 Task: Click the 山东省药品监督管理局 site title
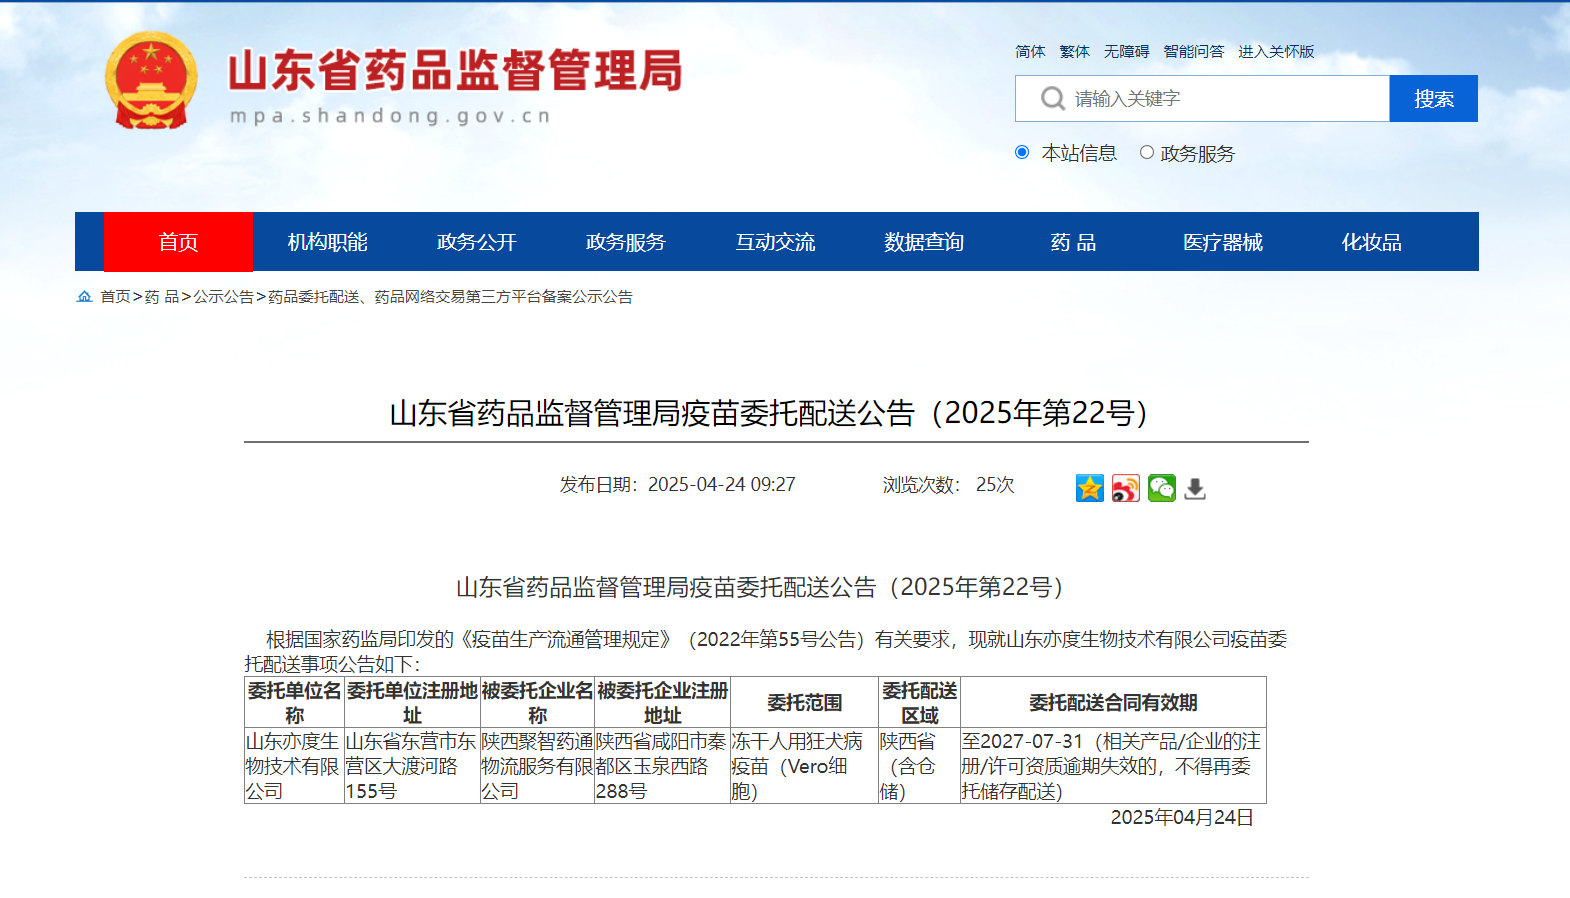[x=455, y=70]
